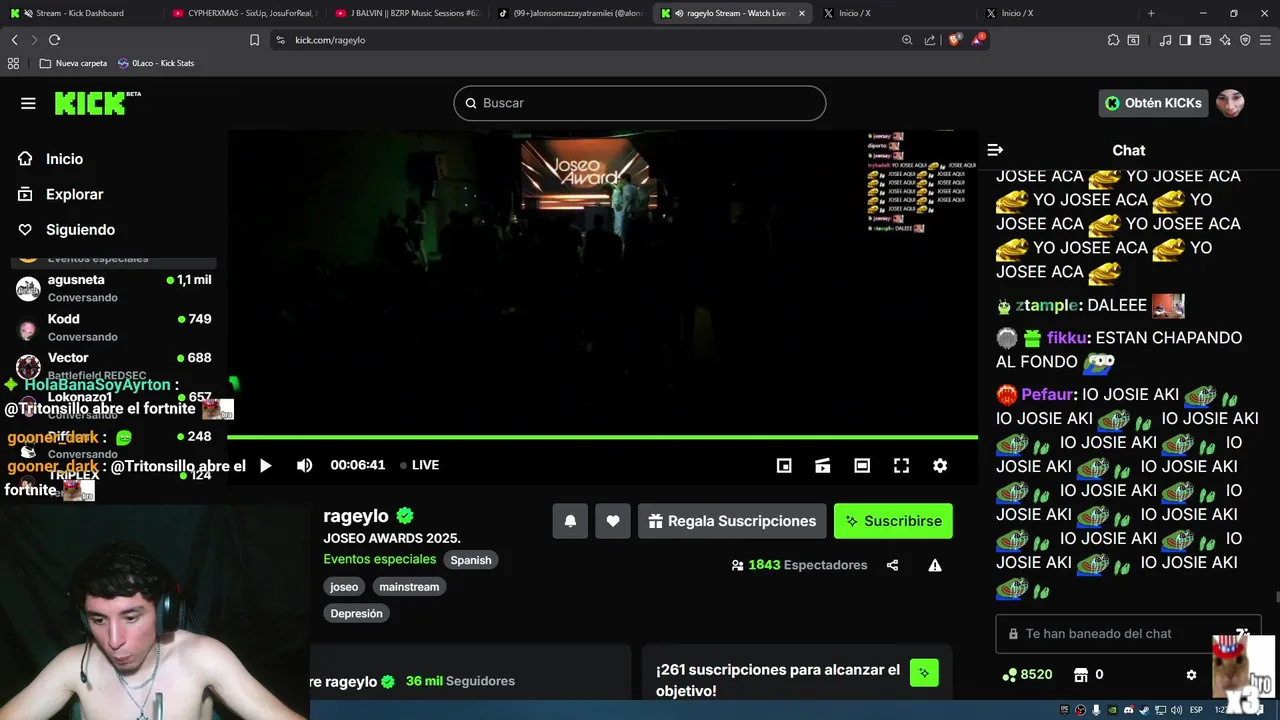Image resolution: width=1280 pixels, height=720 pixels.
Task: Open Brave music playlist icon
Action: (1165, 40)
